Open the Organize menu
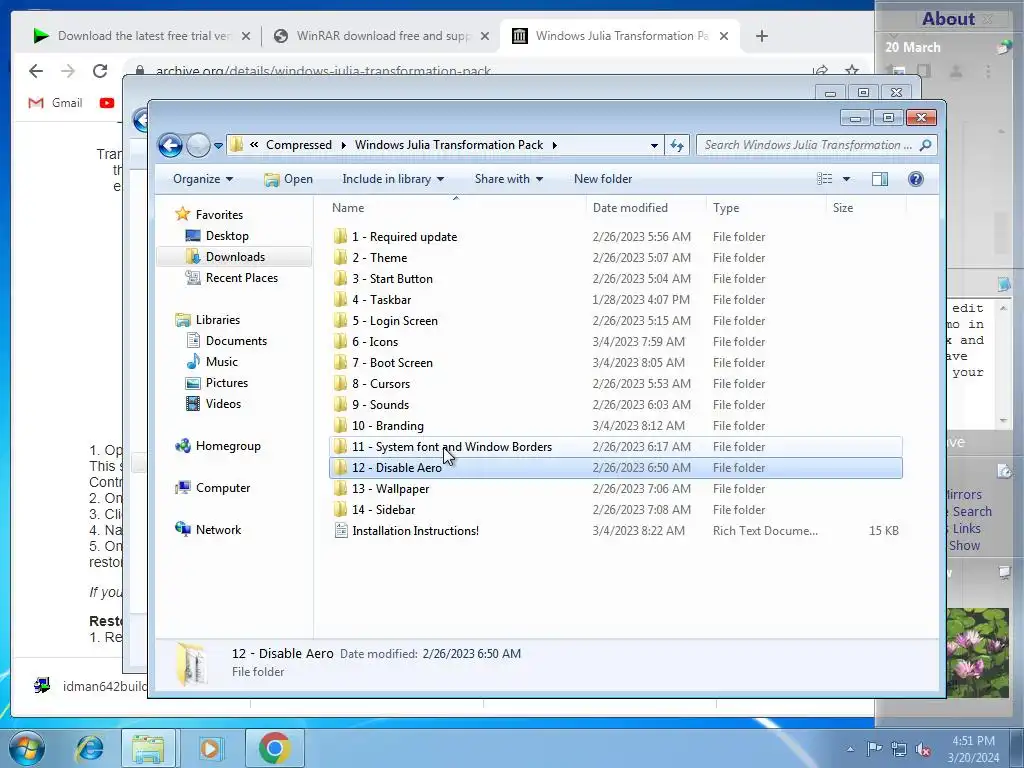The width and height of the screenshot is (1024, 768). click(203, 179)
